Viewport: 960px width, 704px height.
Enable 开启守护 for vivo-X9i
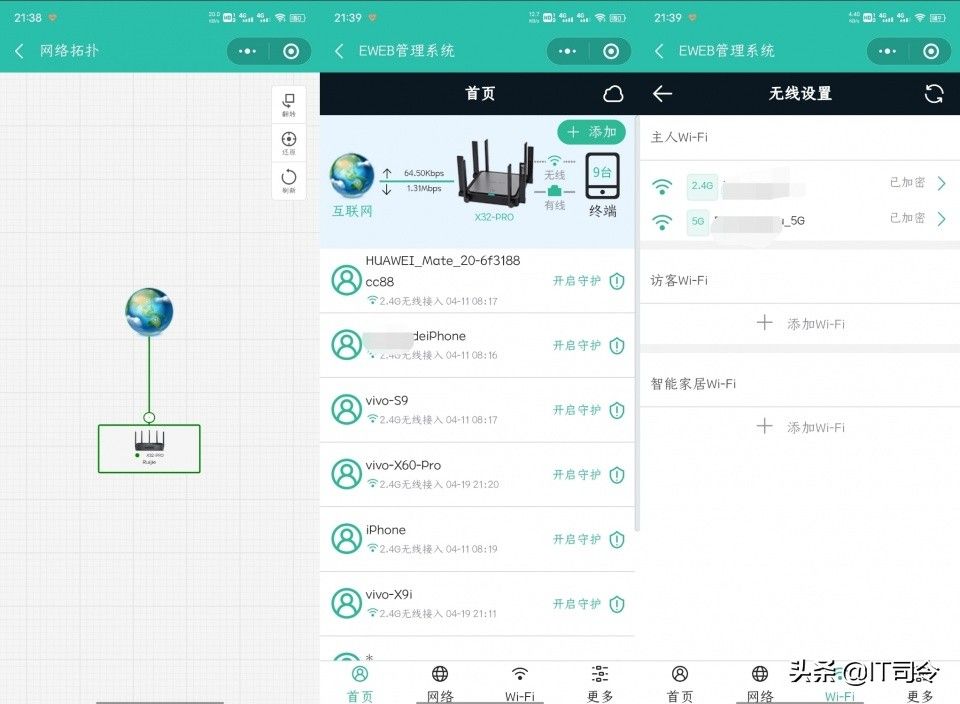pos(588,604)
